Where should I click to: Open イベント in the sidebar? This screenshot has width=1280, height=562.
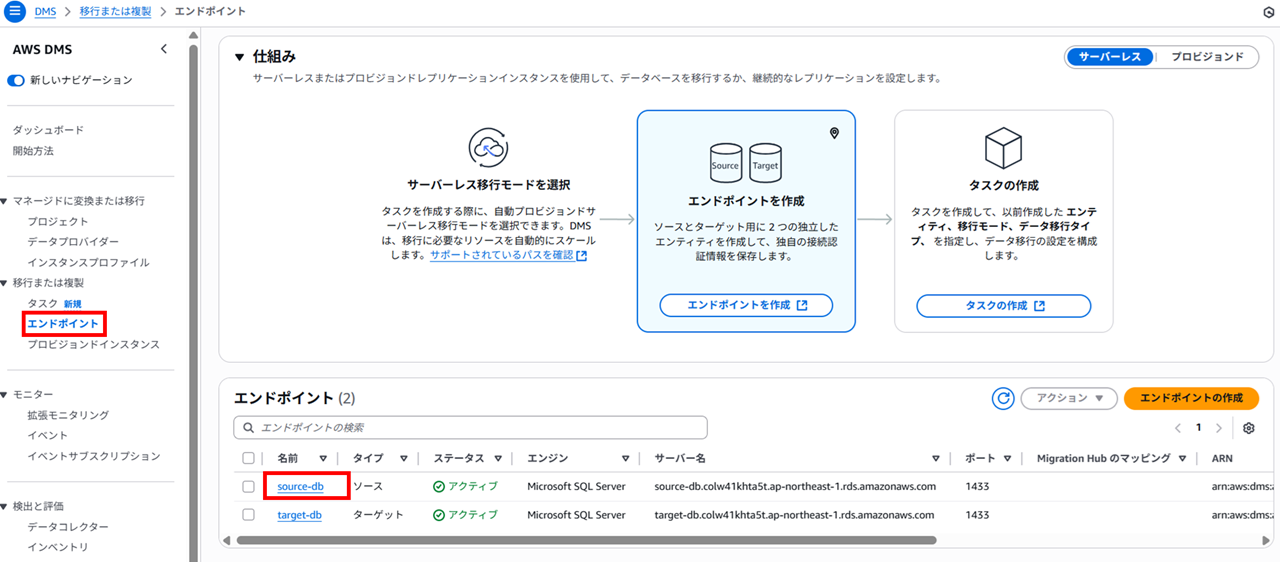tap(48, 435)
